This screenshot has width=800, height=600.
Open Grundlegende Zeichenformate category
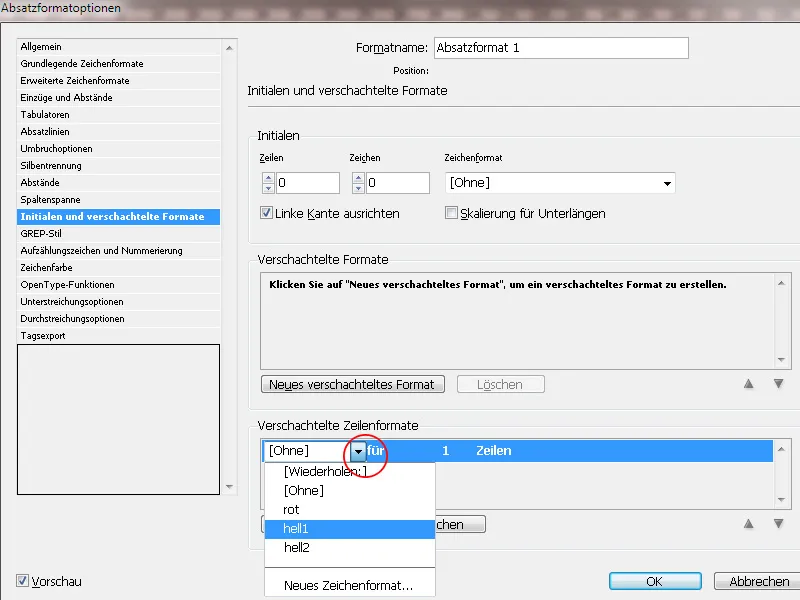click(x=118, y=63)
